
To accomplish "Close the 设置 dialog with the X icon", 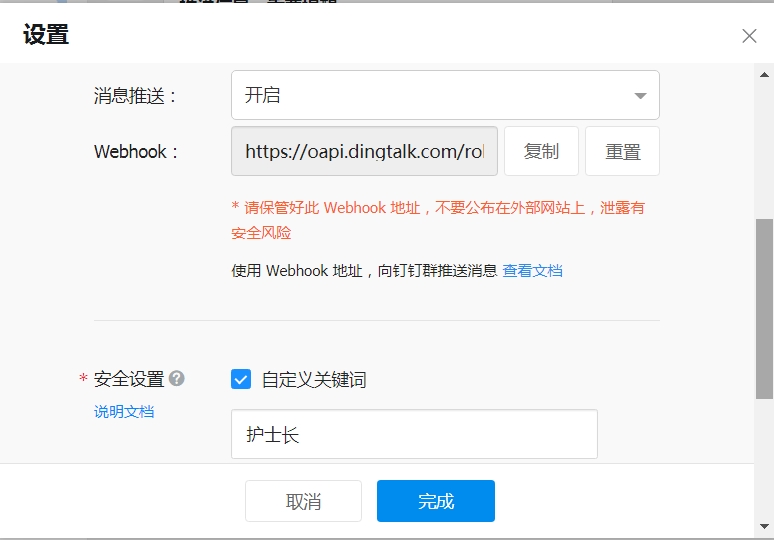I will click(x=749, y=36).
